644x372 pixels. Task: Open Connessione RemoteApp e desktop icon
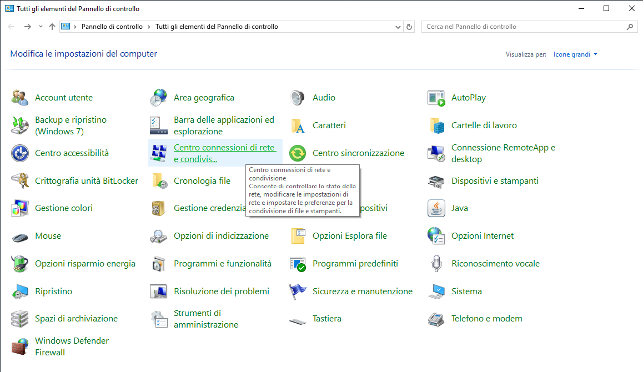(436, 153)
